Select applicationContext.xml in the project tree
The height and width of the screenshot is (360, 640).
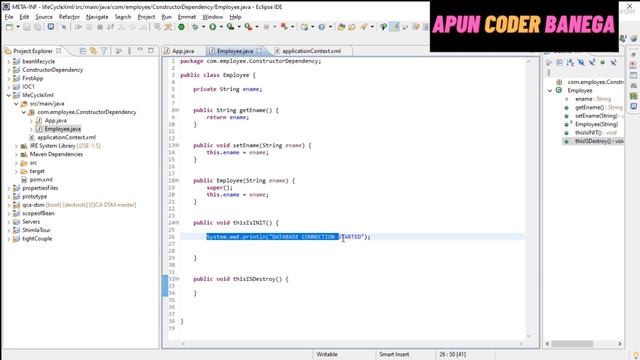67,138
